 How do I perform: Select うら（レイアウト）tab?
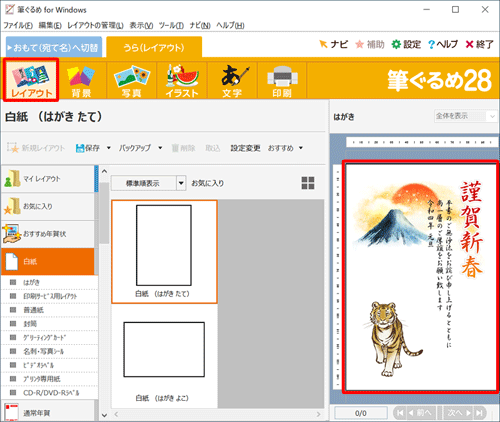pyautogui.click(x=154, y=47)
